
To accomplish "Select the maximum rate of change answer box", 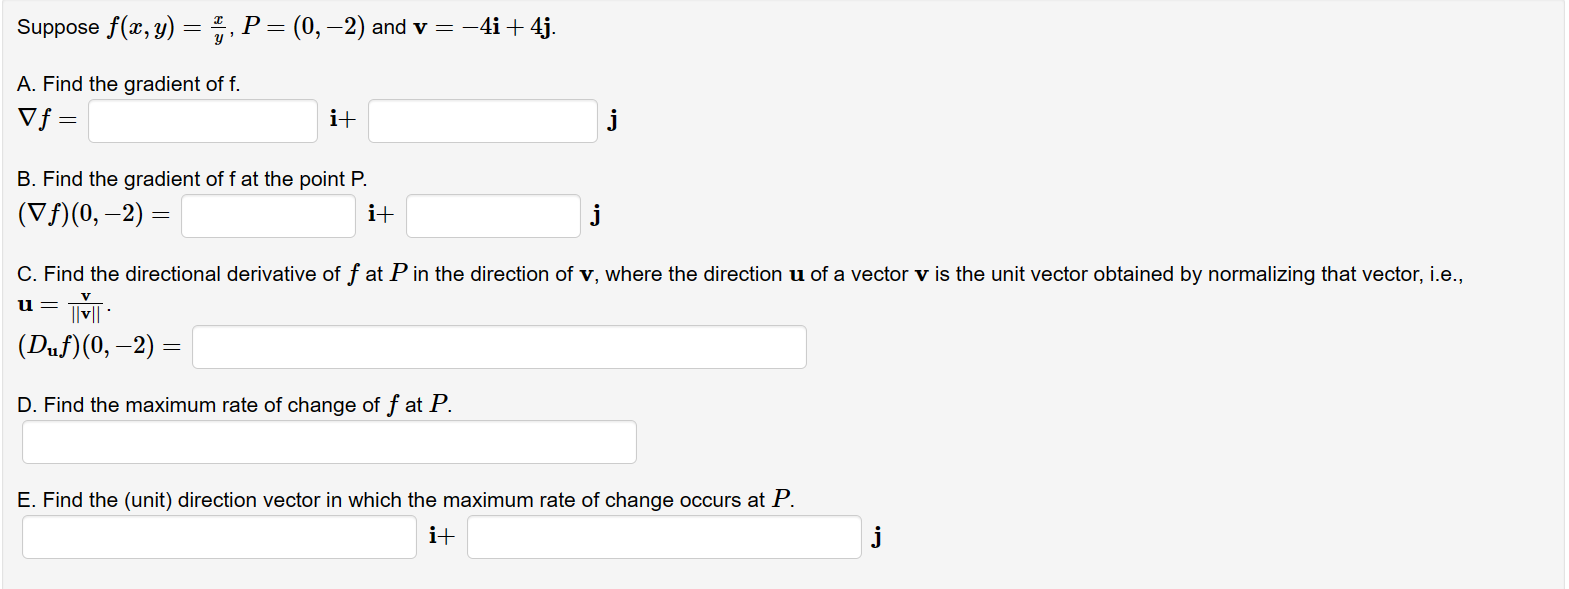I will pyautogui.click(x=329, y=442).
